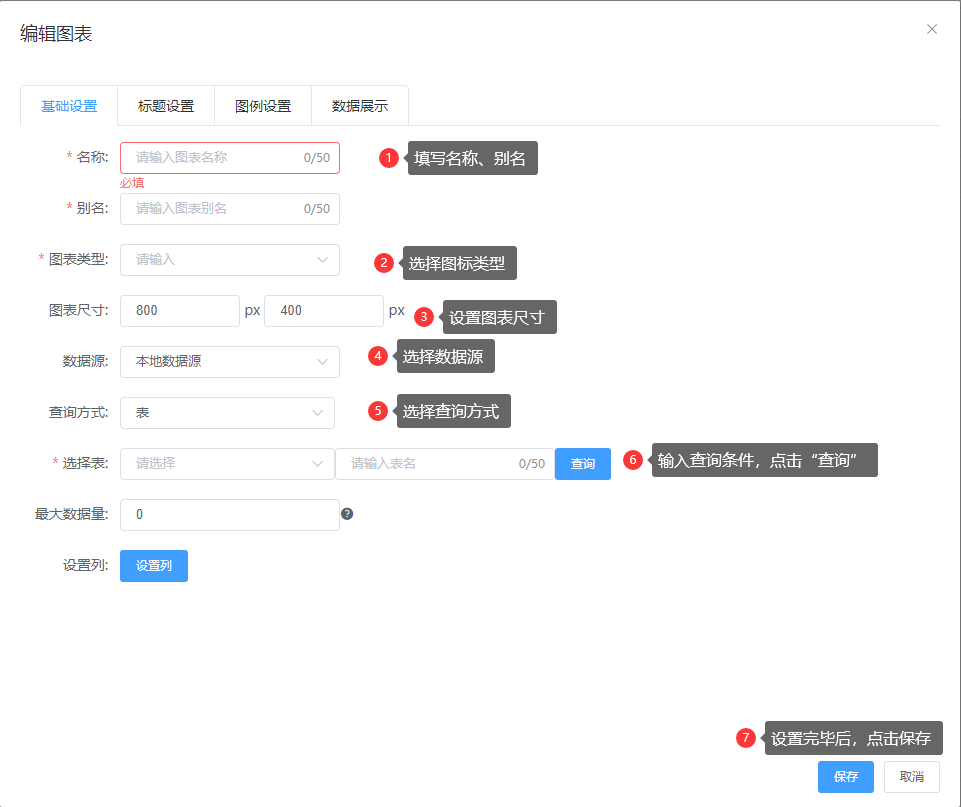Expand the 选择表 dropdown
961x807 pixels.
227,464
